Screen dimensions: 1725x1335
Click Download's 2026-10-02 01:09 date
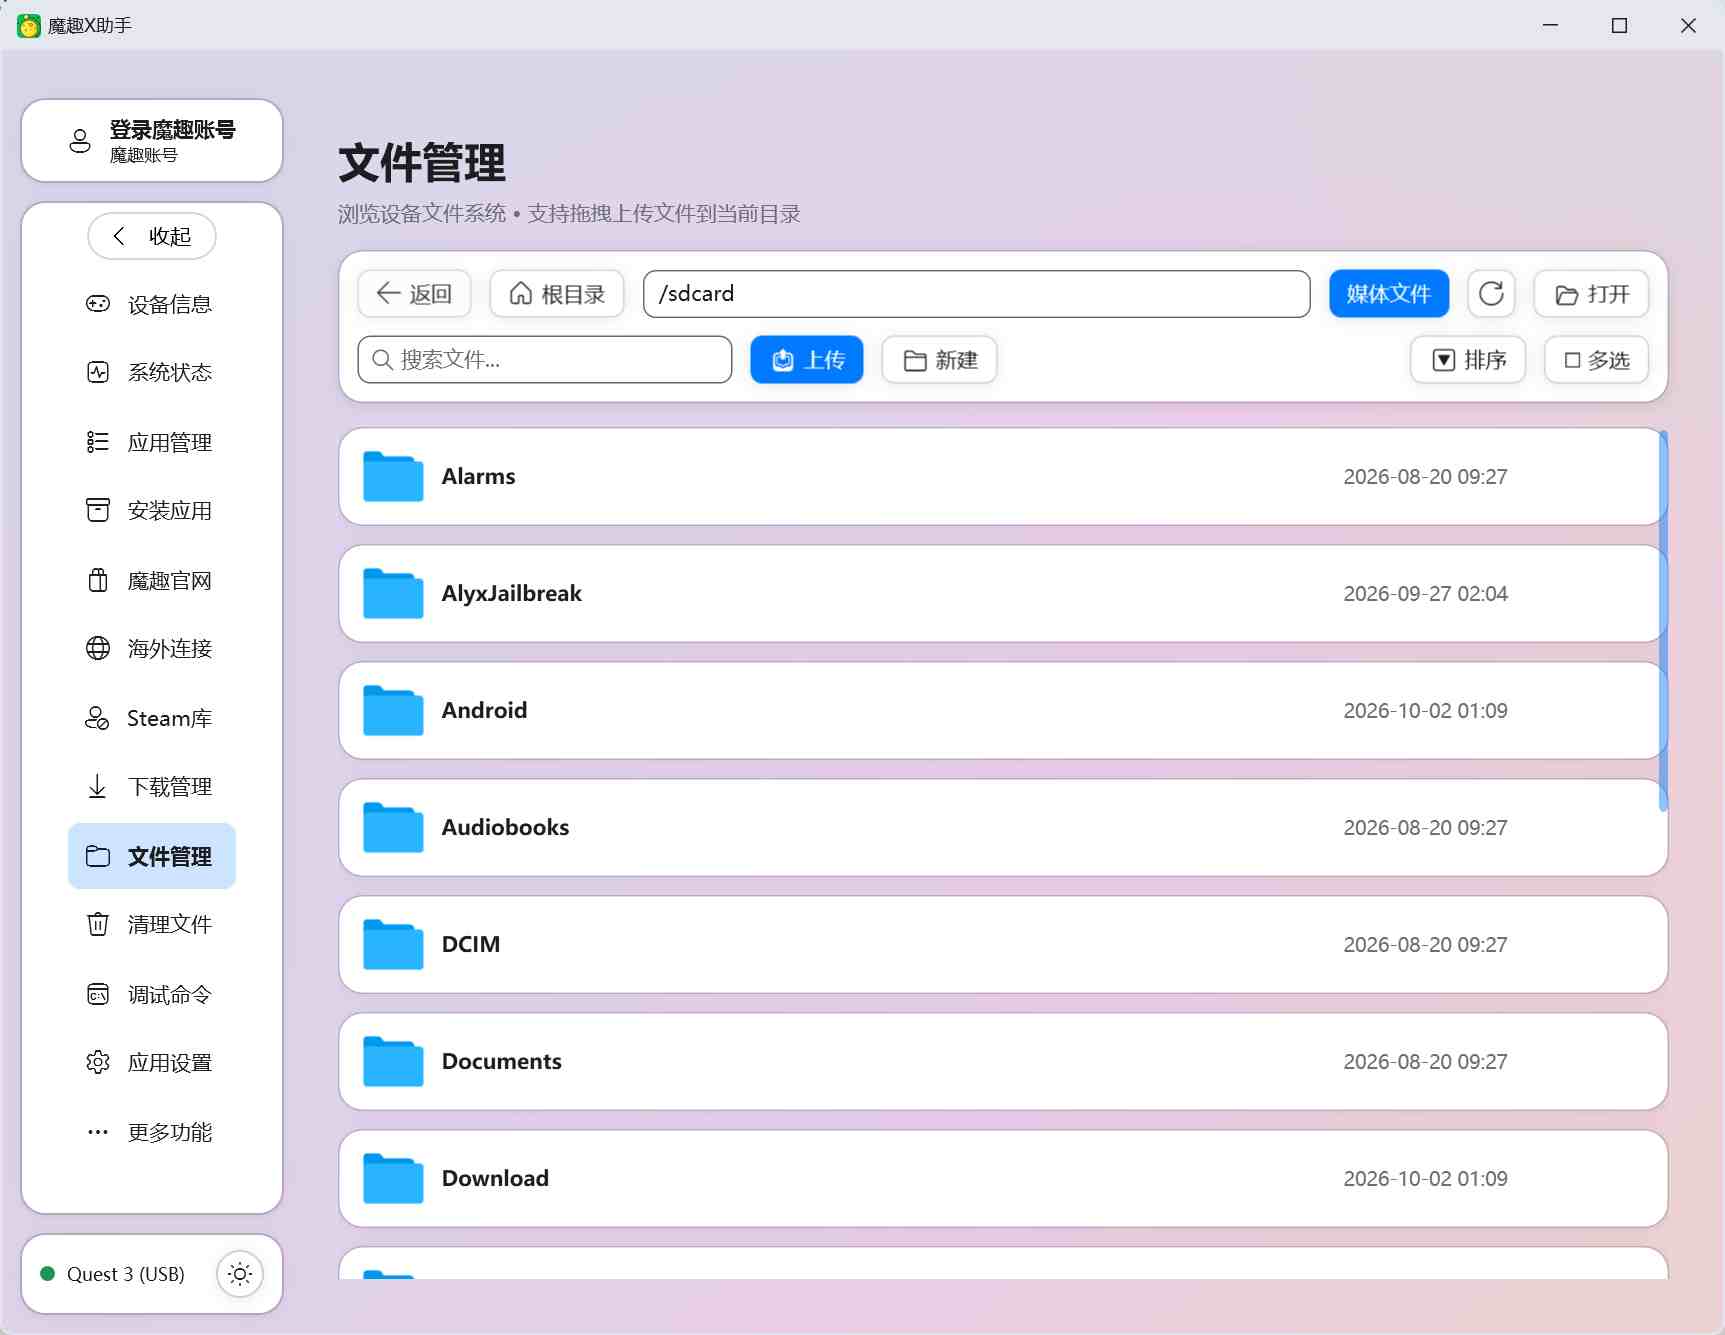click(x=1425, y=1179)
